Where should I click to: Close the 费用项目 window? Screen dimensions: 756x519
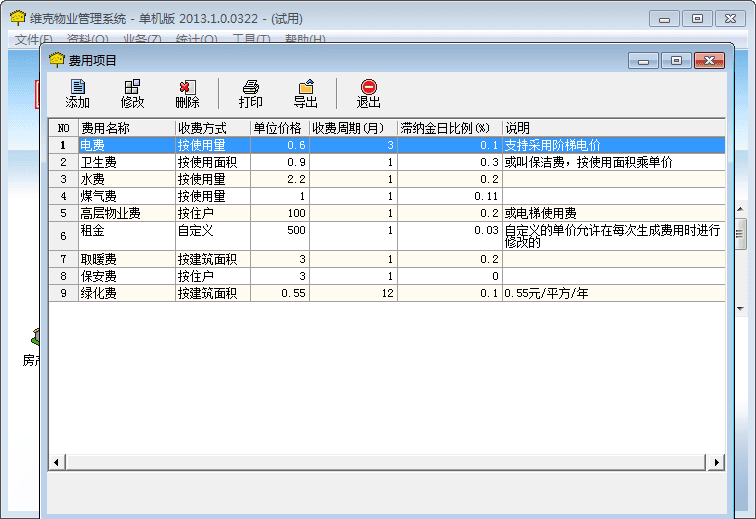(x=711, y=61)
